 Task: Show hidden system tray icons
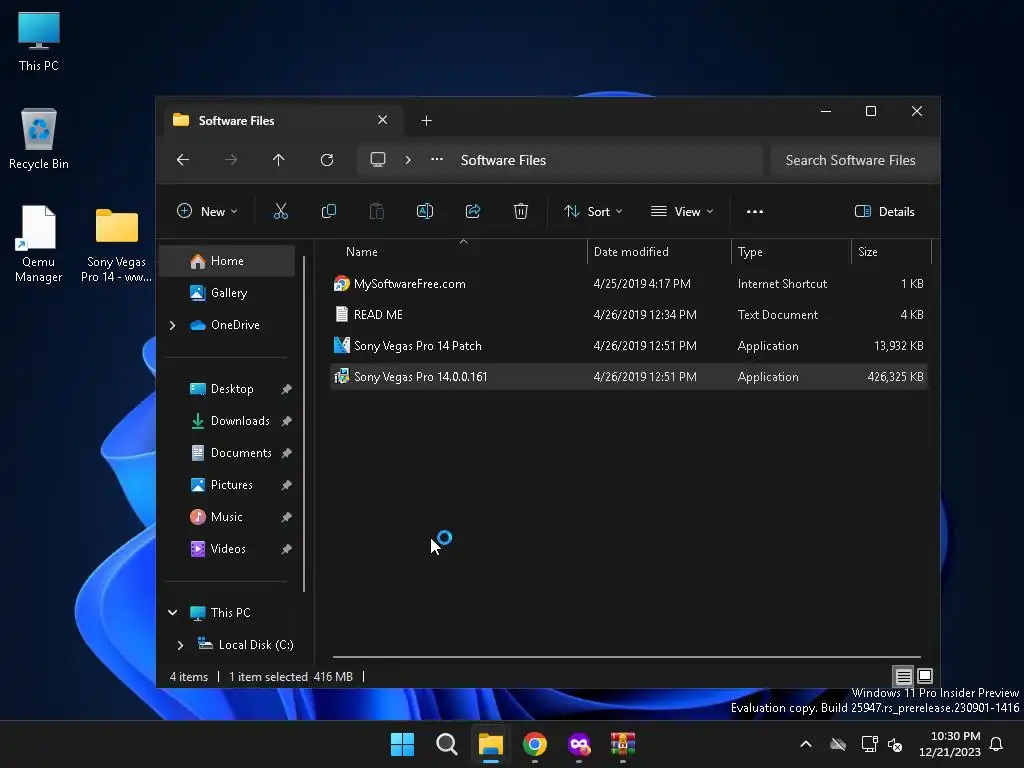click(x=806, y=744)
